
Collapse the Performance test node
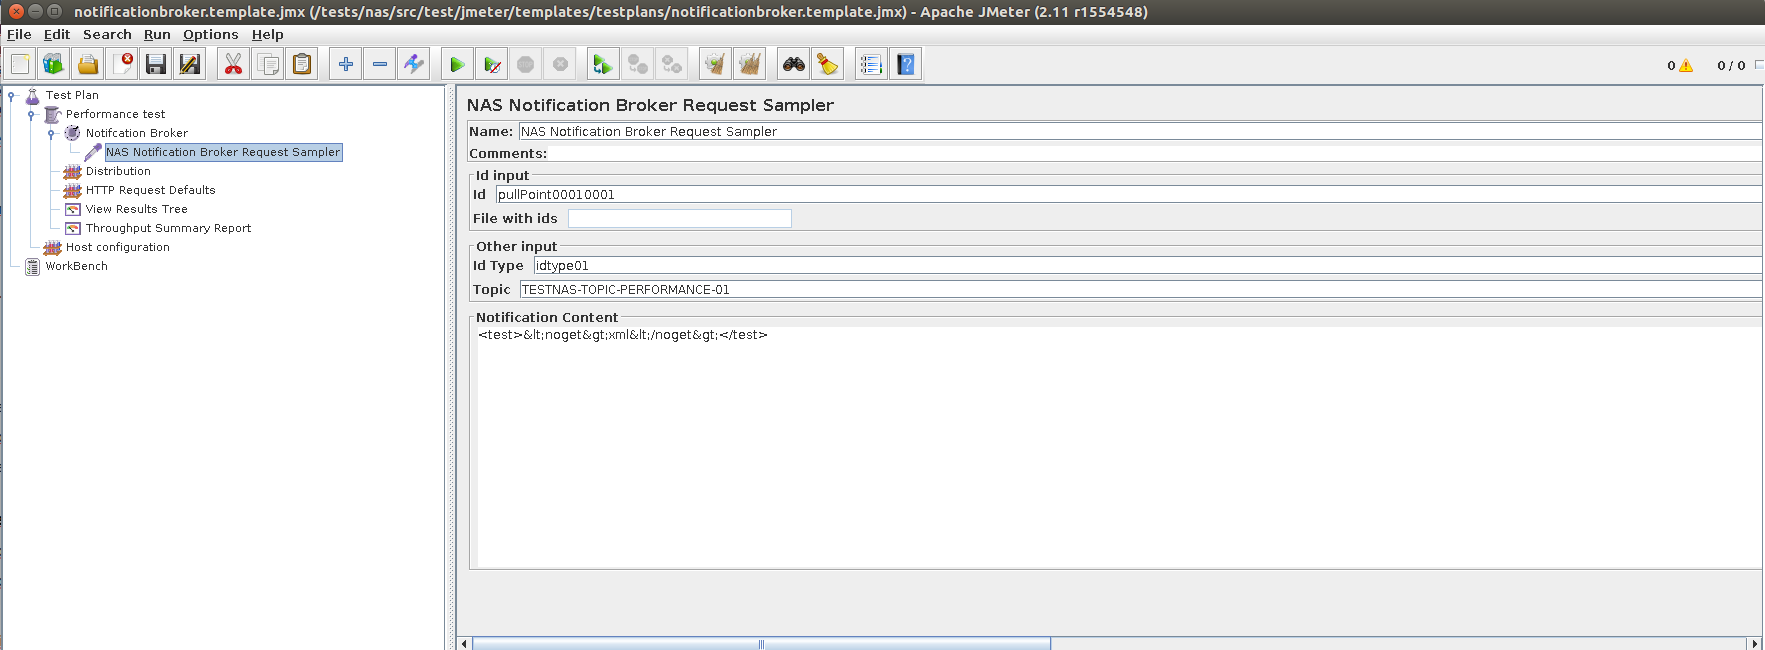coord(32,115)
